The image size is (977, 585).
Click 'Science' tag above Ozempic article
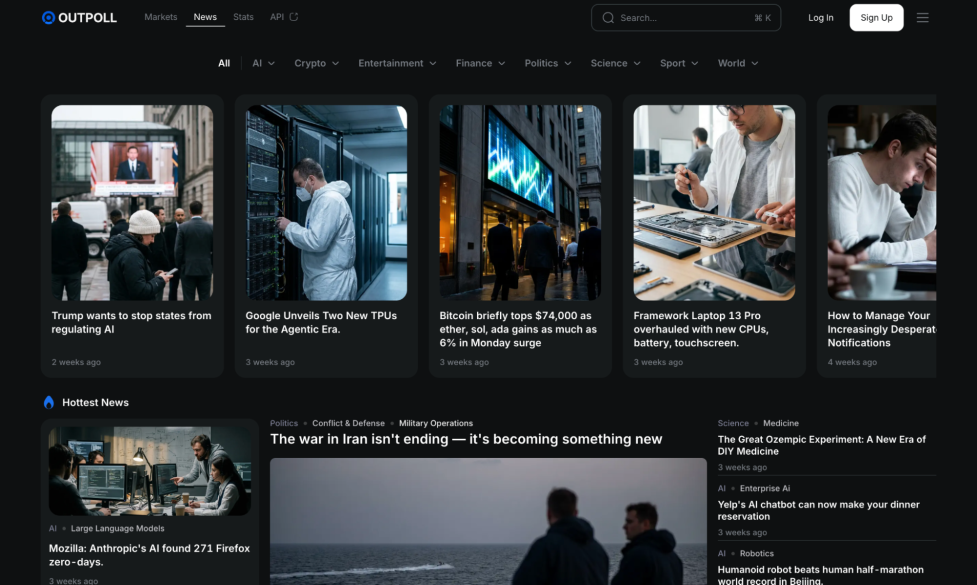[733, 423]
